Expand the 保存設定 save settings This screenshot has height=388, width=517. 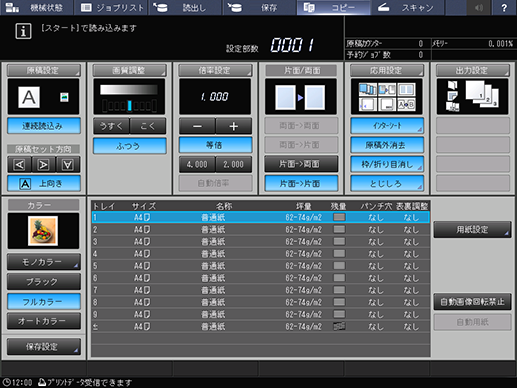tap(44, 347)
